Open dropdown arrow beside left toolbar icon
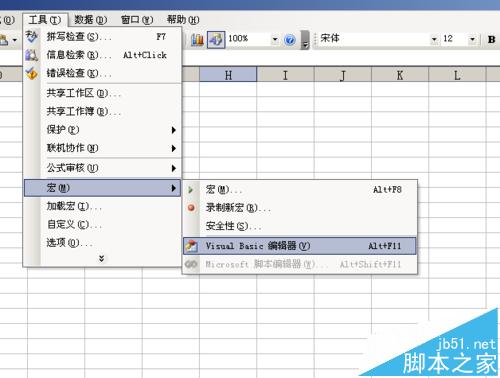The height and width of the screenshot is (378, 500). pyautogui.click(x=15, y=40)
